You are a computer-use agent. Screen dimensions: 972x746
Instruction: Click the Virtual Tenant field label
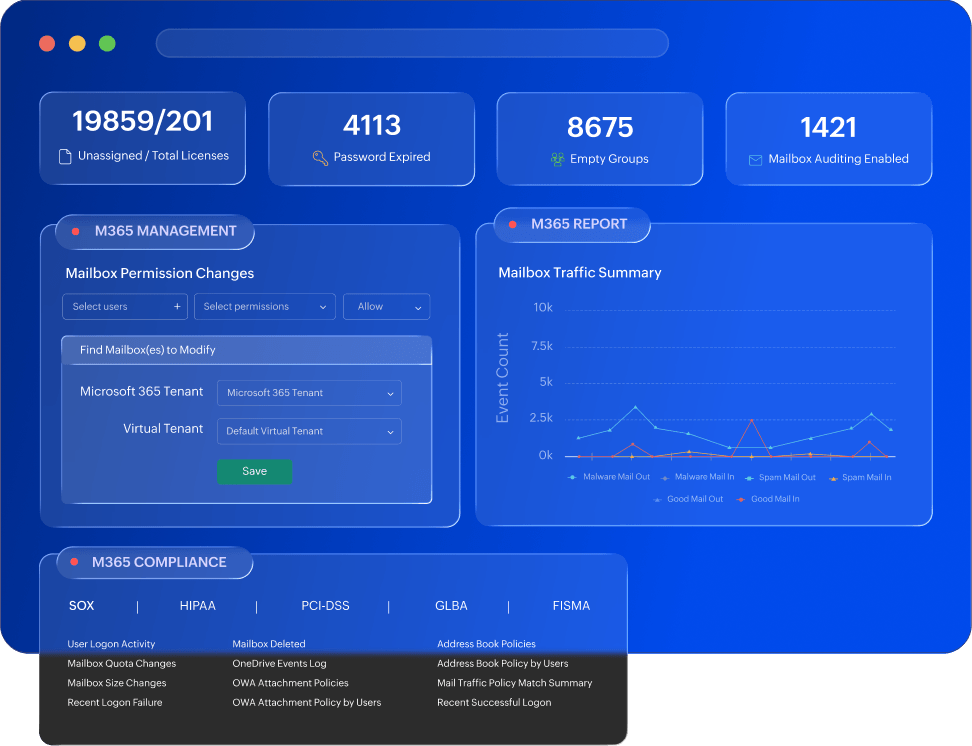(163, 429)
